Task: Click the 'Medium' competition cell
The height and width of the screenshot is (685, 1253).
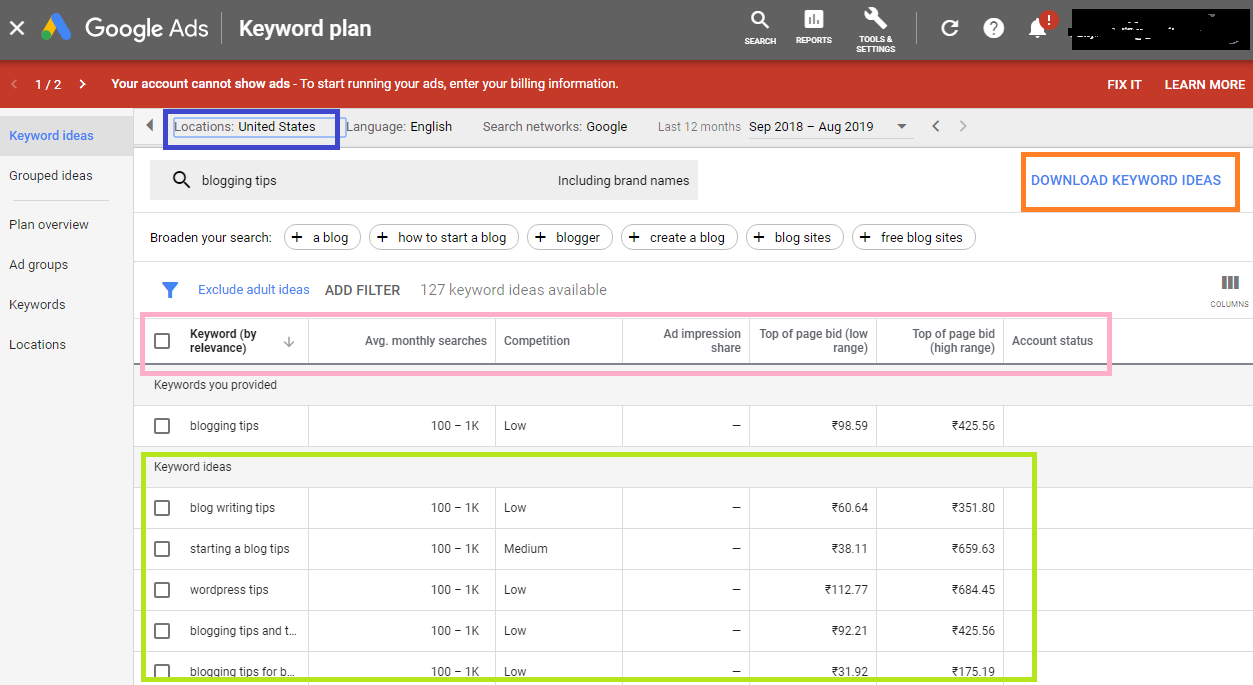Action: click(x=526, y=549)
